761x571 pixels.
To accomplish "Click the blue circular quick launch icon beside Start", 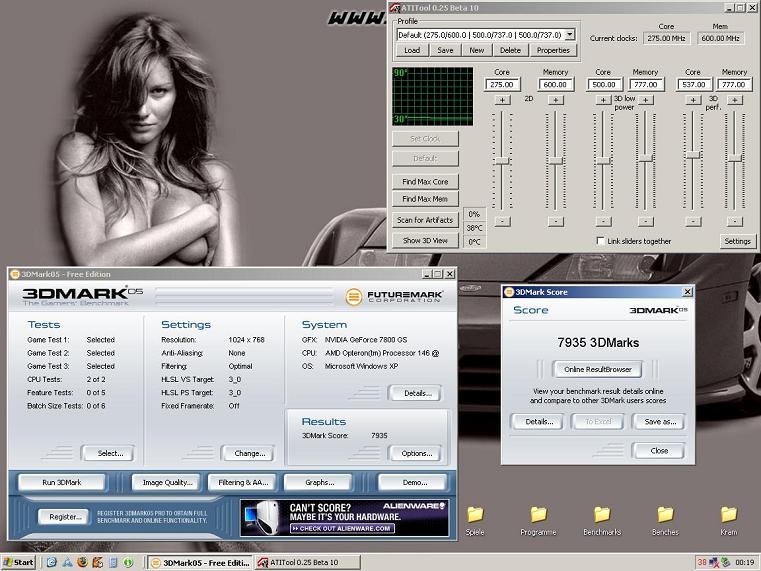I will (52, 562).
